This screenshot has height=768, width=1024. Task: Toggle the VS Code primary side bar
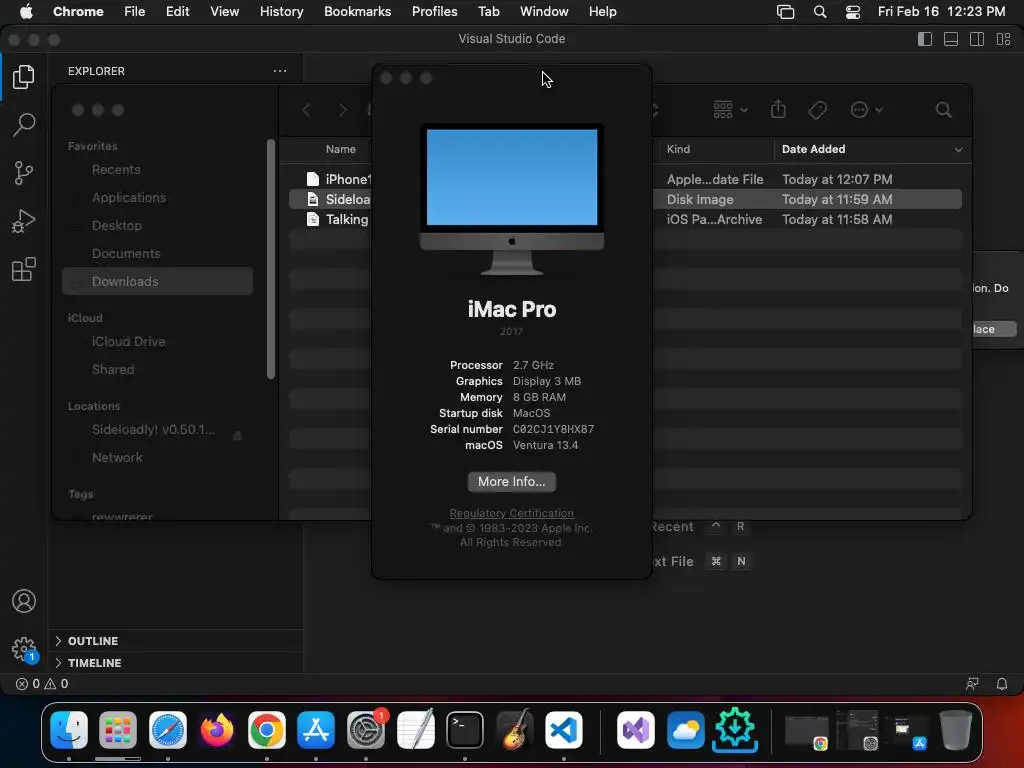(x=925, y=39)
